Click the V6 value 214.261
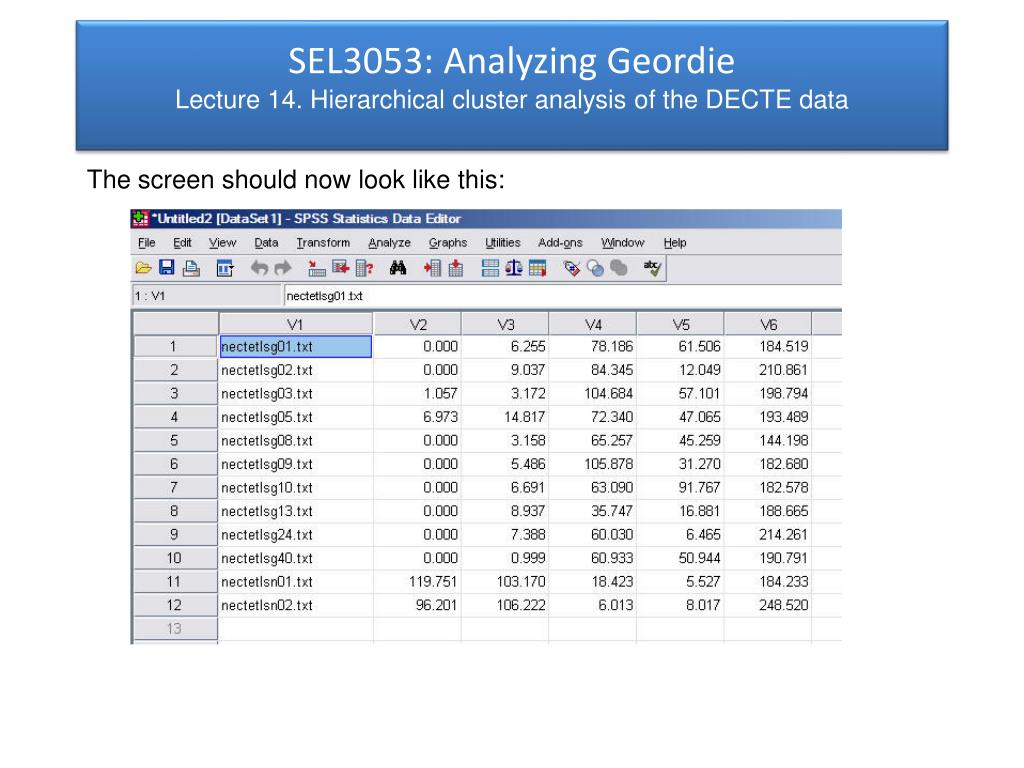 pos(767,535)
